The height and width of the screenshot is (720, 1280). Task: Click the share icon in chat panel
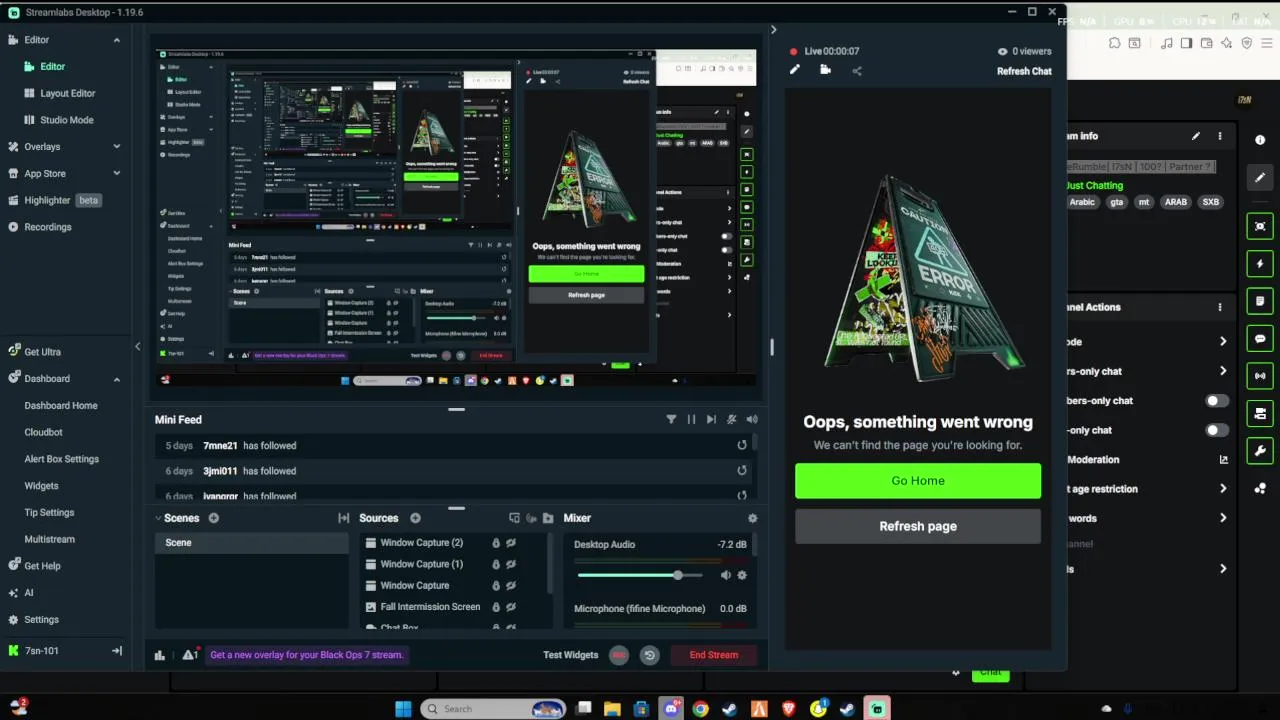coord(856,70)
